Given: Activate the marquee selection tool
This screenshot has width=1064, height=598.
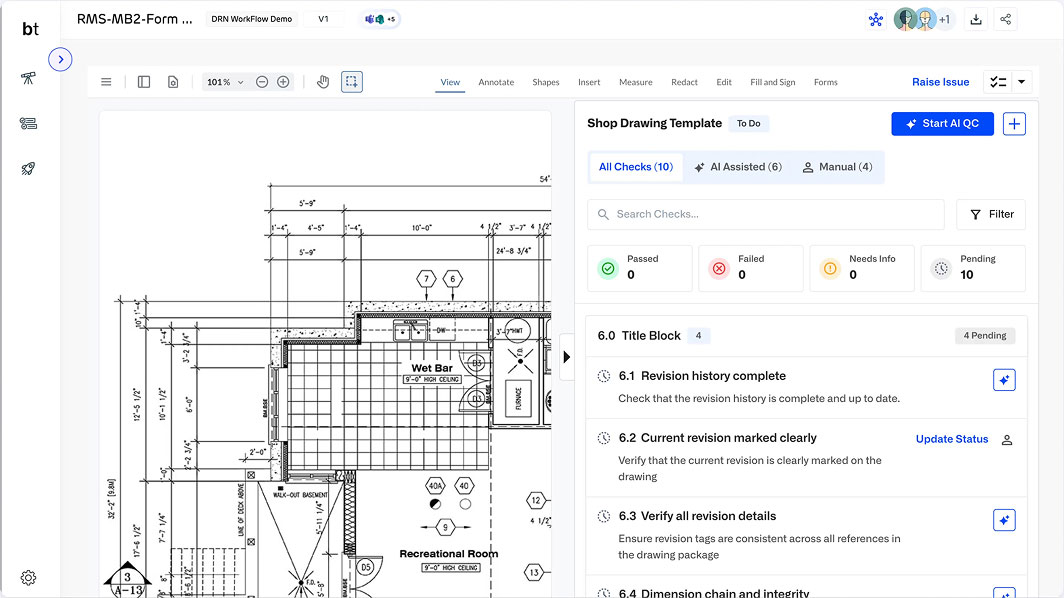Looking at the screenshot, I should (x=351, y=82).
